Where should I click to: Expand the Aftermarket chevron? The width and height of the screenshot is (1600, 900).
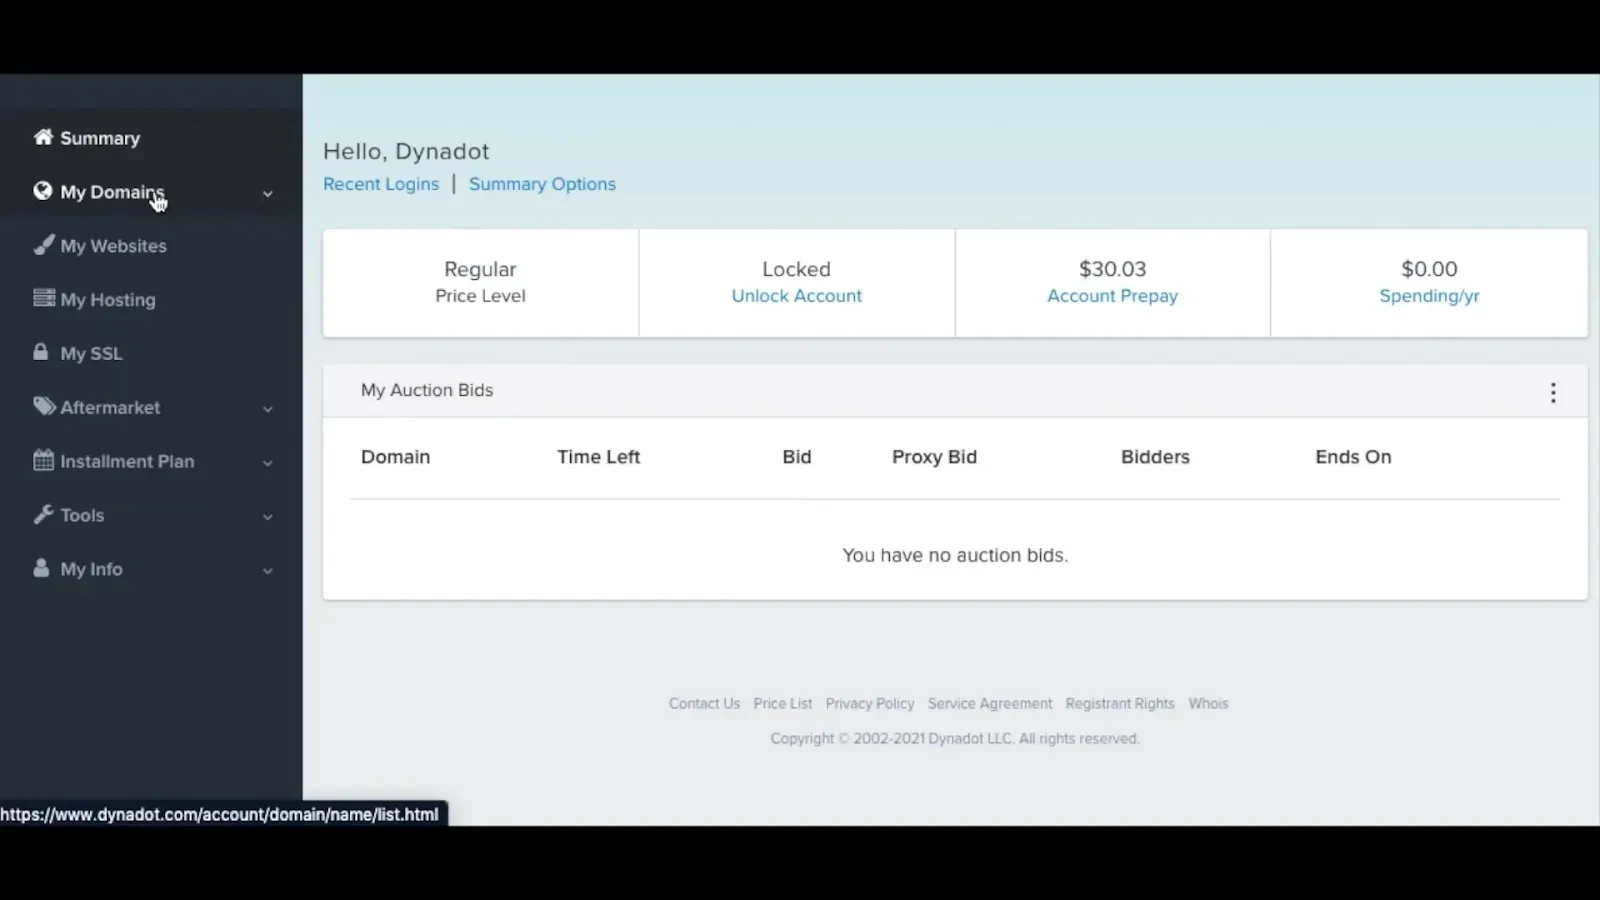(x=267, y=409)
